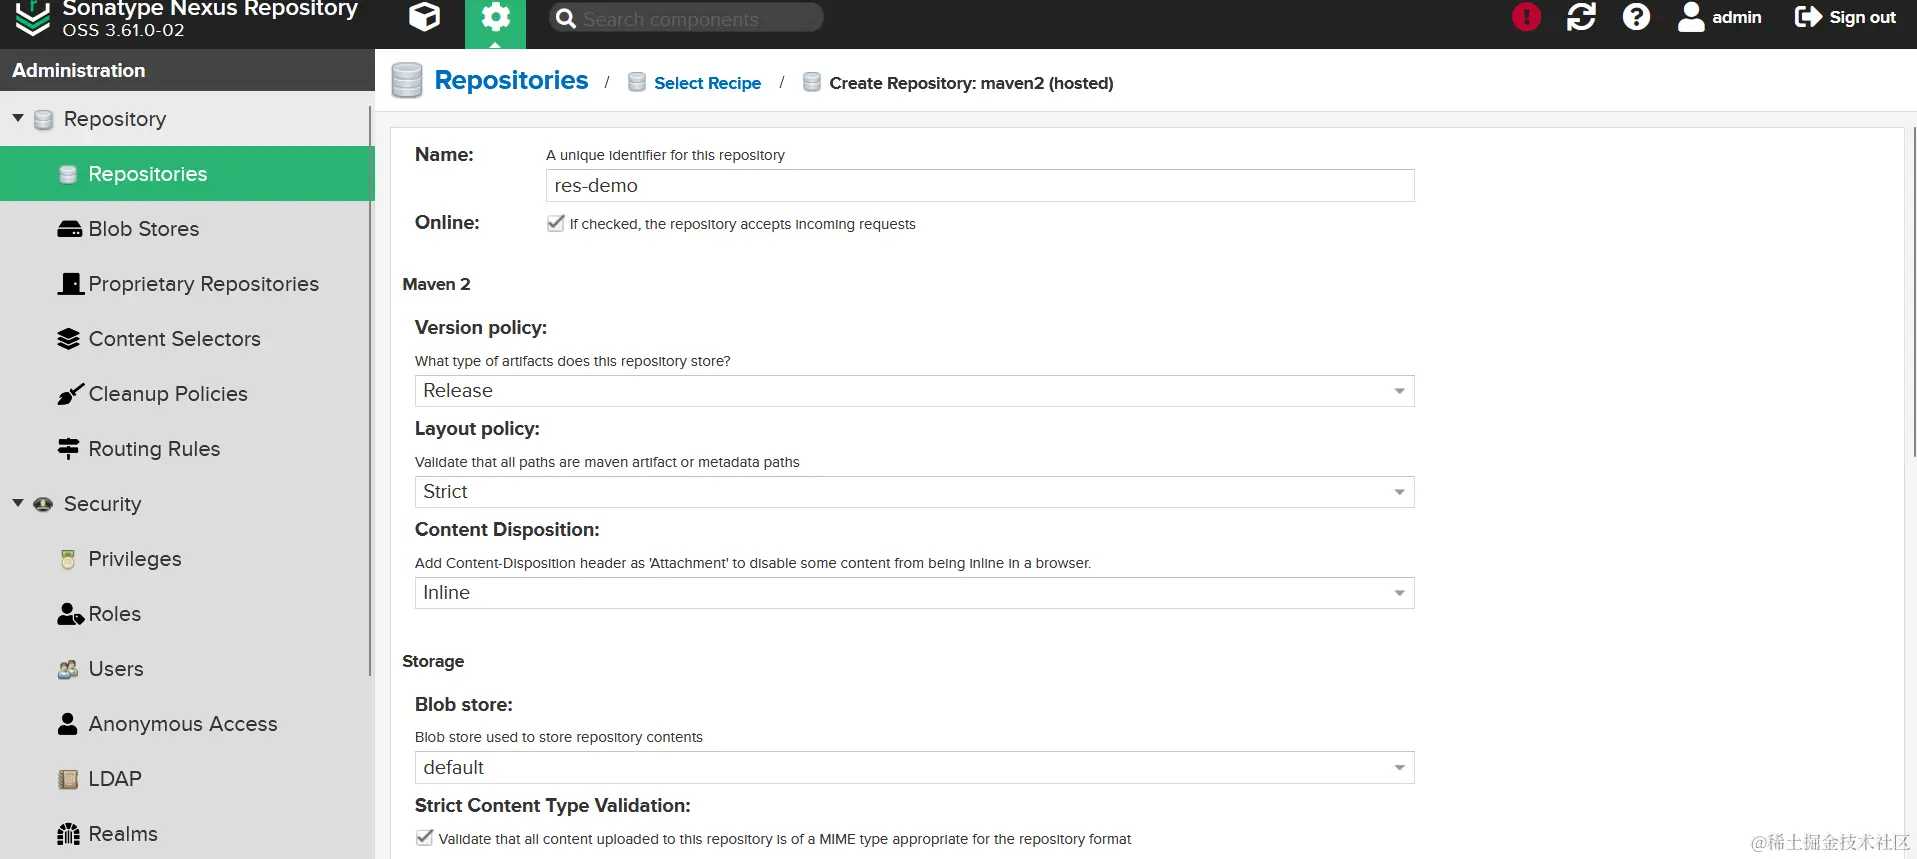
Task: Collapse the Repository tree section
Action: coord(18,118)
